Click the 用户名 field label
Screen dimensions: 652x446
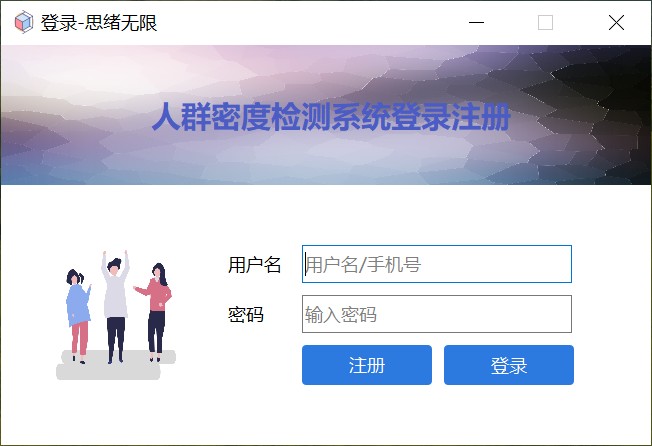coord(254,265)
